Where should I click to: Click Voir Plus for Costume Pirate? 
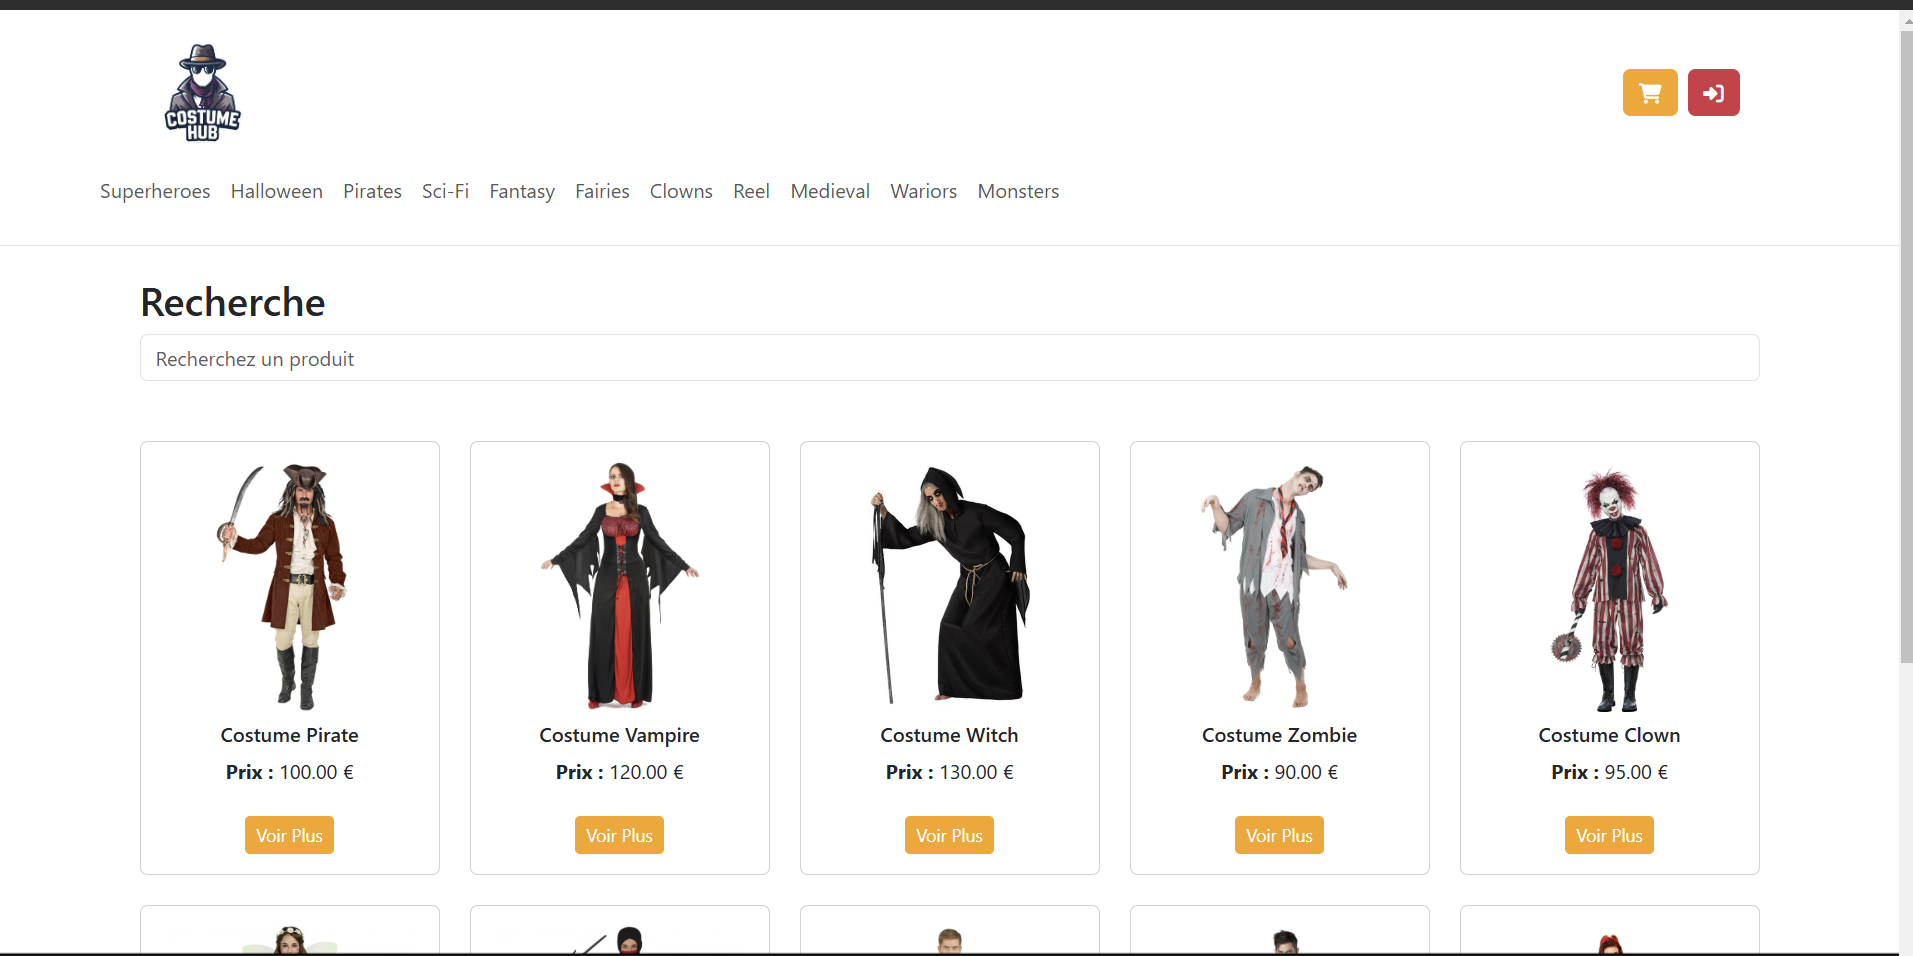pyautogui.click(x=289, y=835)
